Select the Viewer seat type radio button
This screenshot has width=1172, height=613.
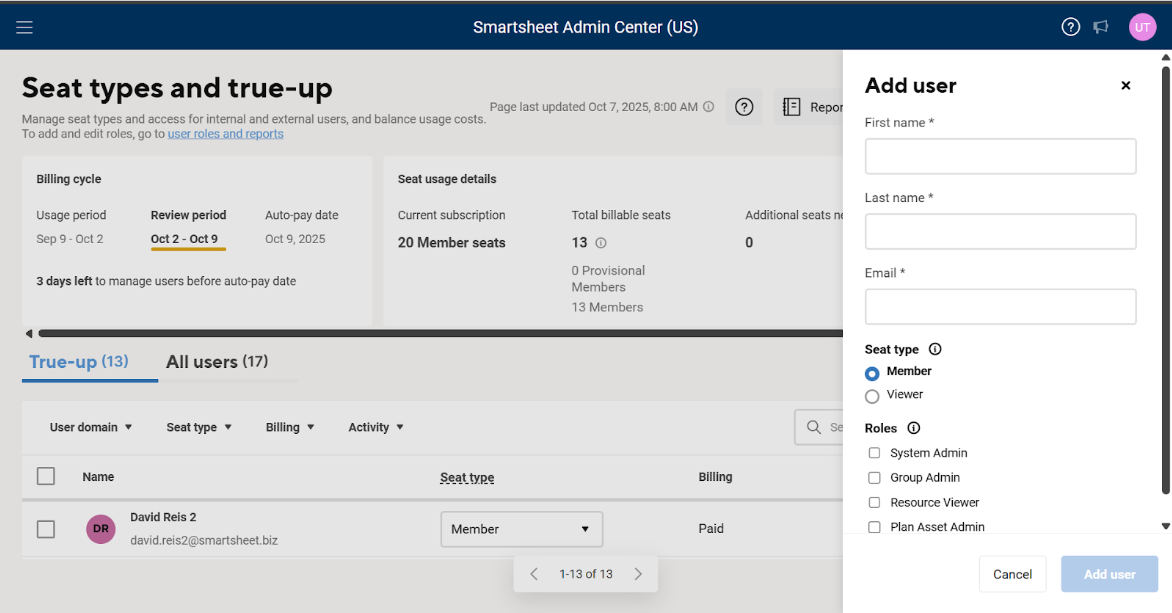click(x=871, y=394)
